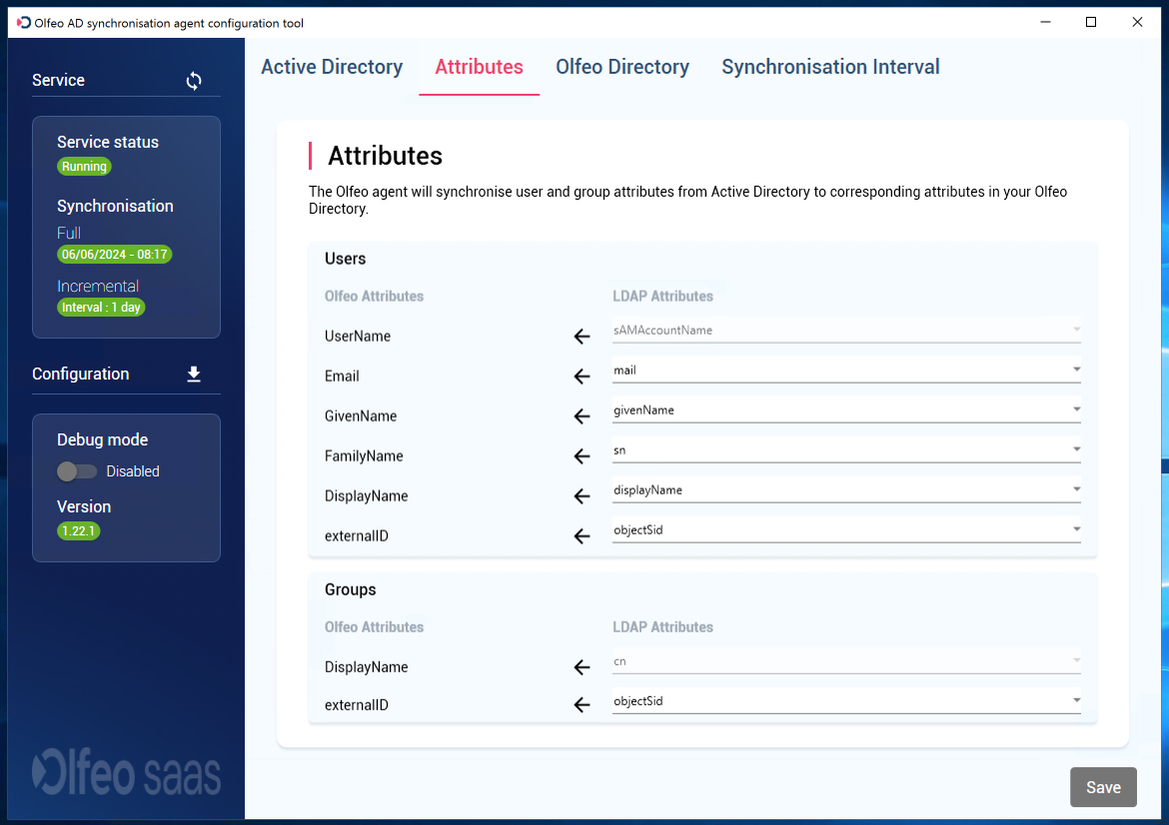Open the Olfeo Directory tab
Image resolution: width=1169 pixels, height=825 pixels.
[622, 67]
